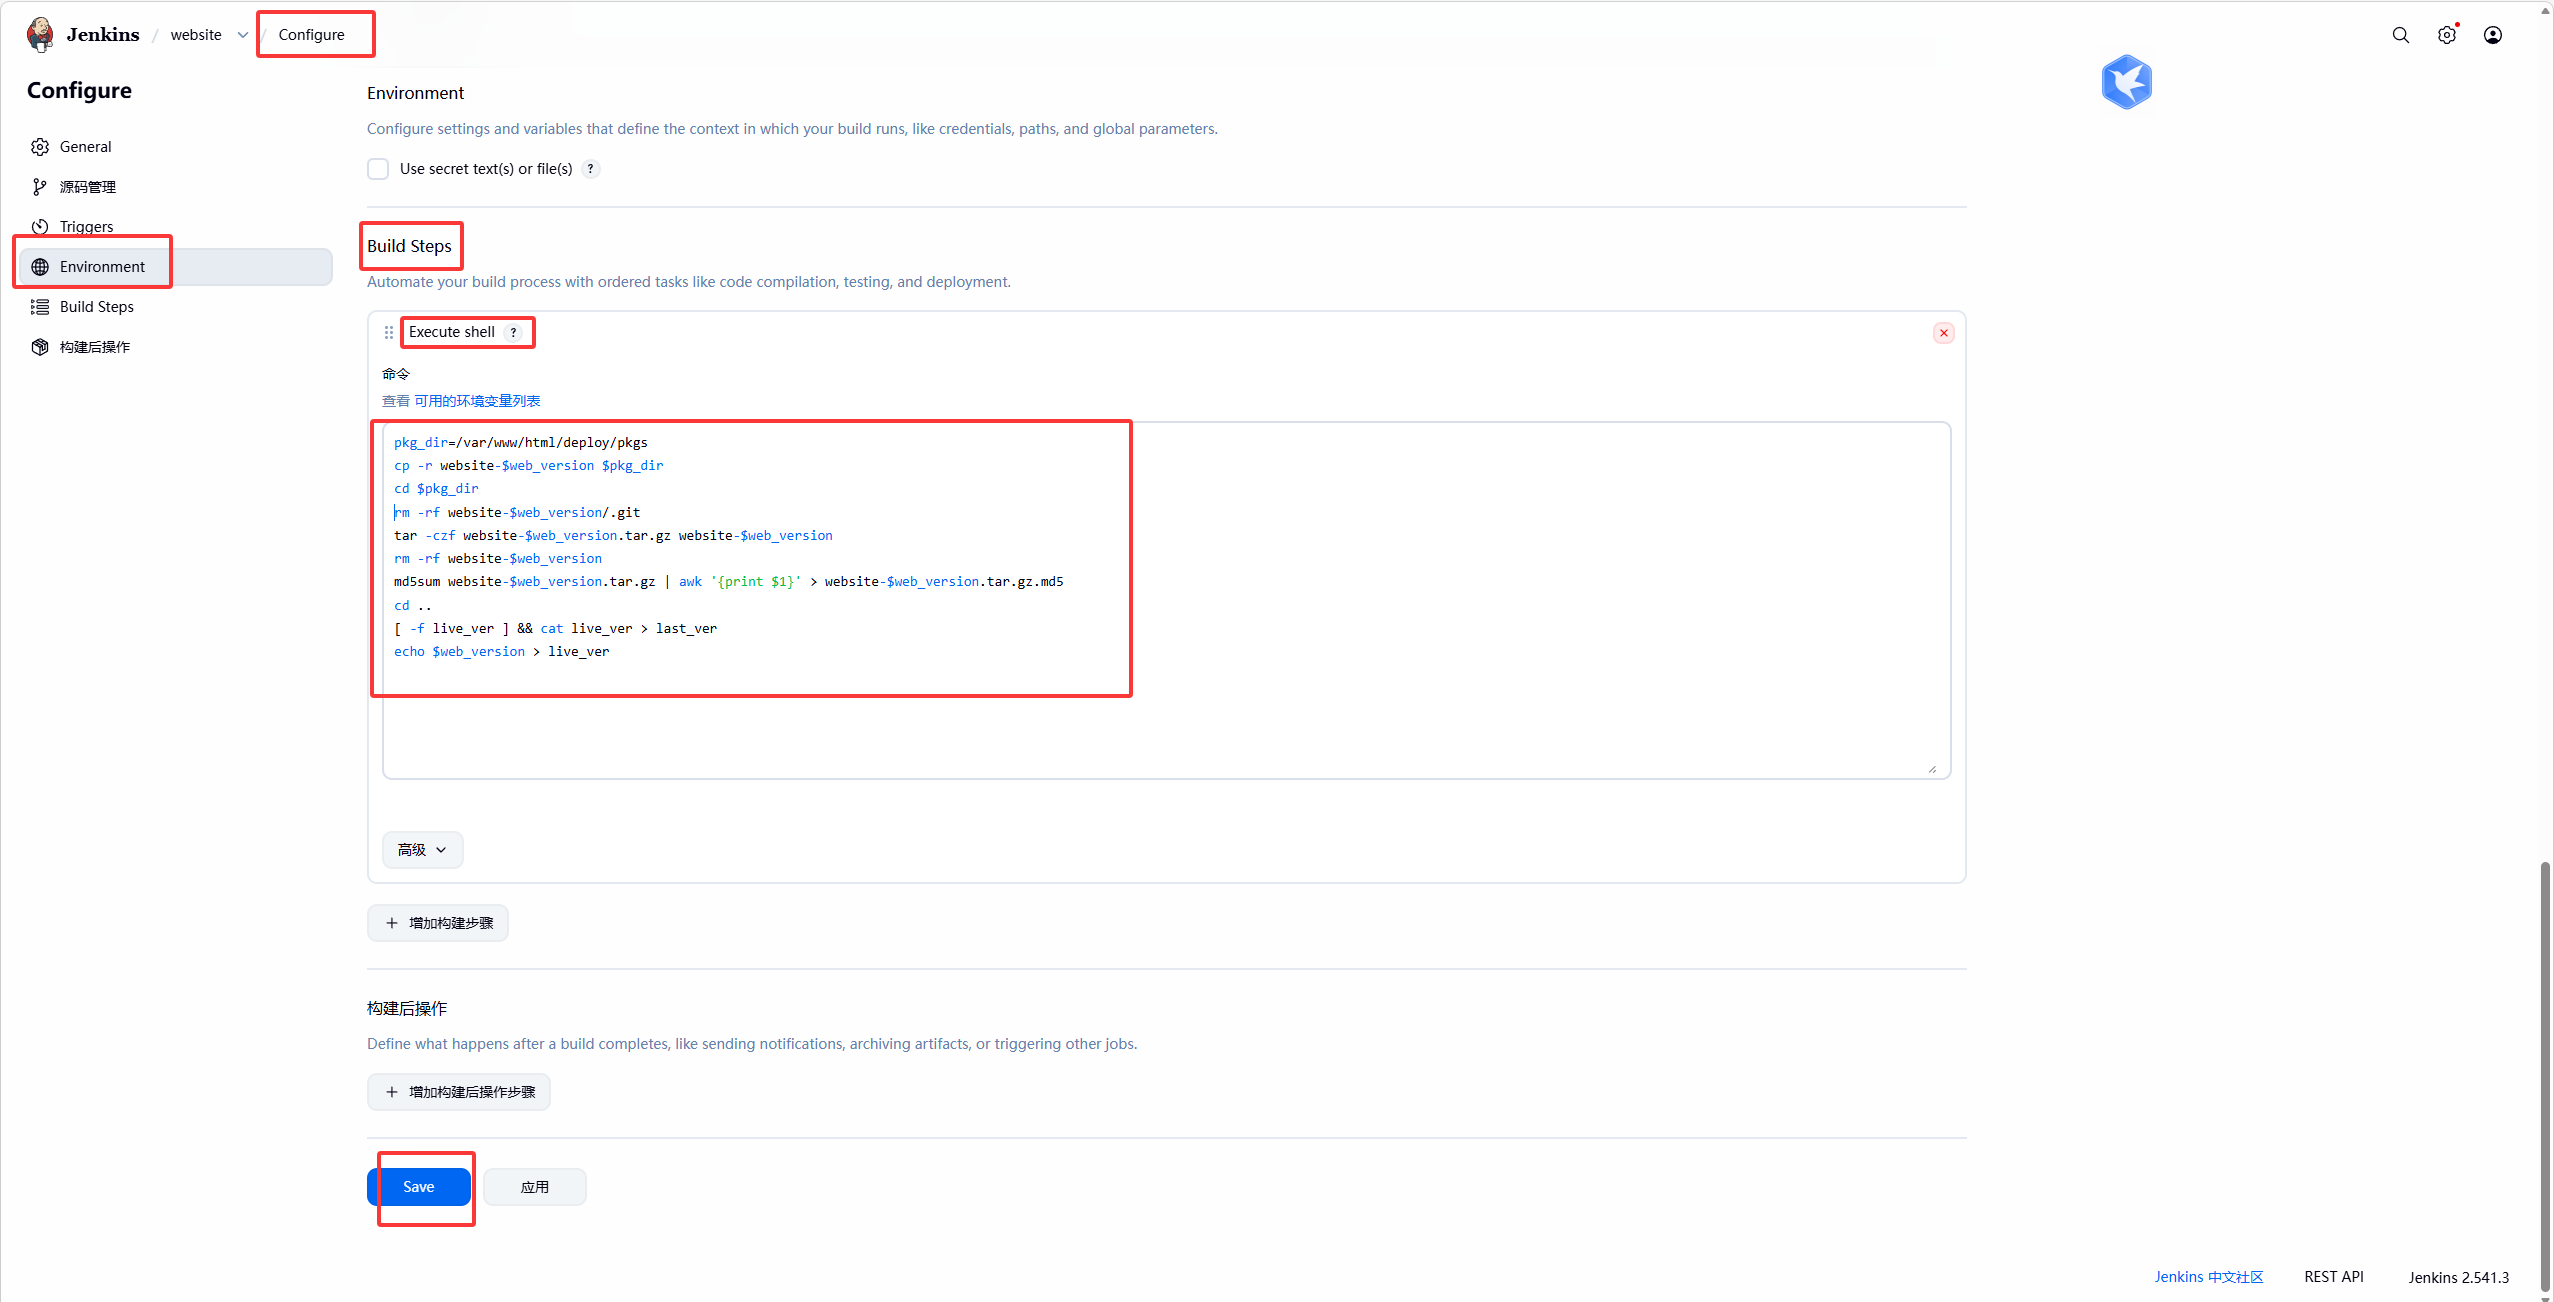Click the Jenkins logo icon
Screen dimensions: 2554x1302
click(x=40, y=34)
